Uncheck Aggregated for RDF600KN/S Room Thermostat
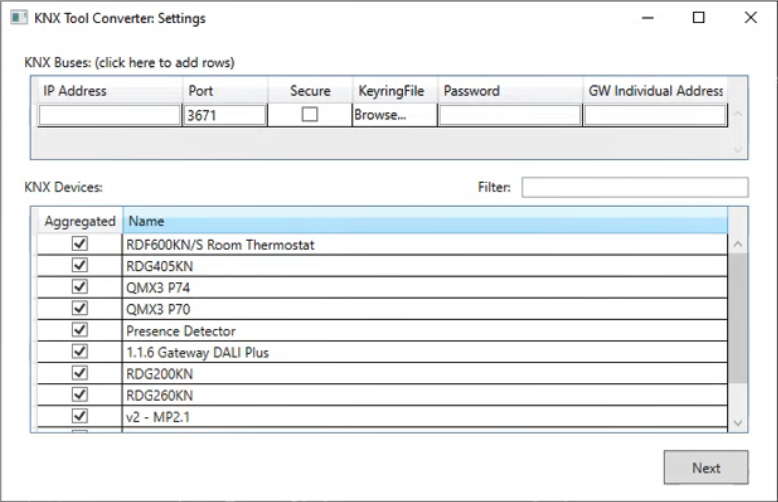 pyautogui.click(x=80, y=244)
